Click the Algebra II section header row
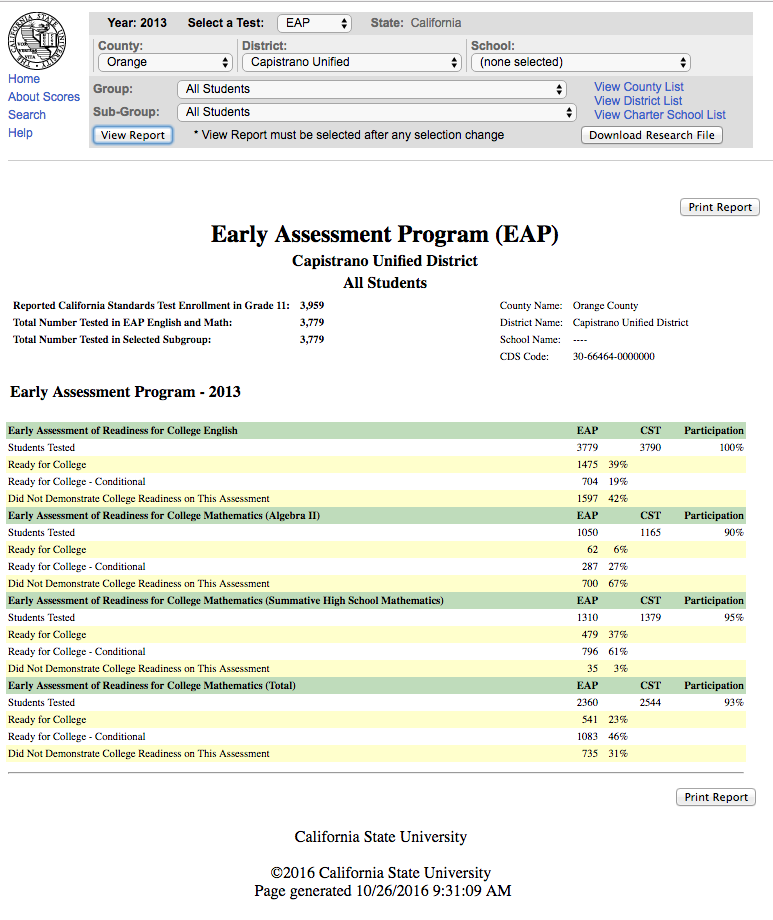 pos(376,516)
